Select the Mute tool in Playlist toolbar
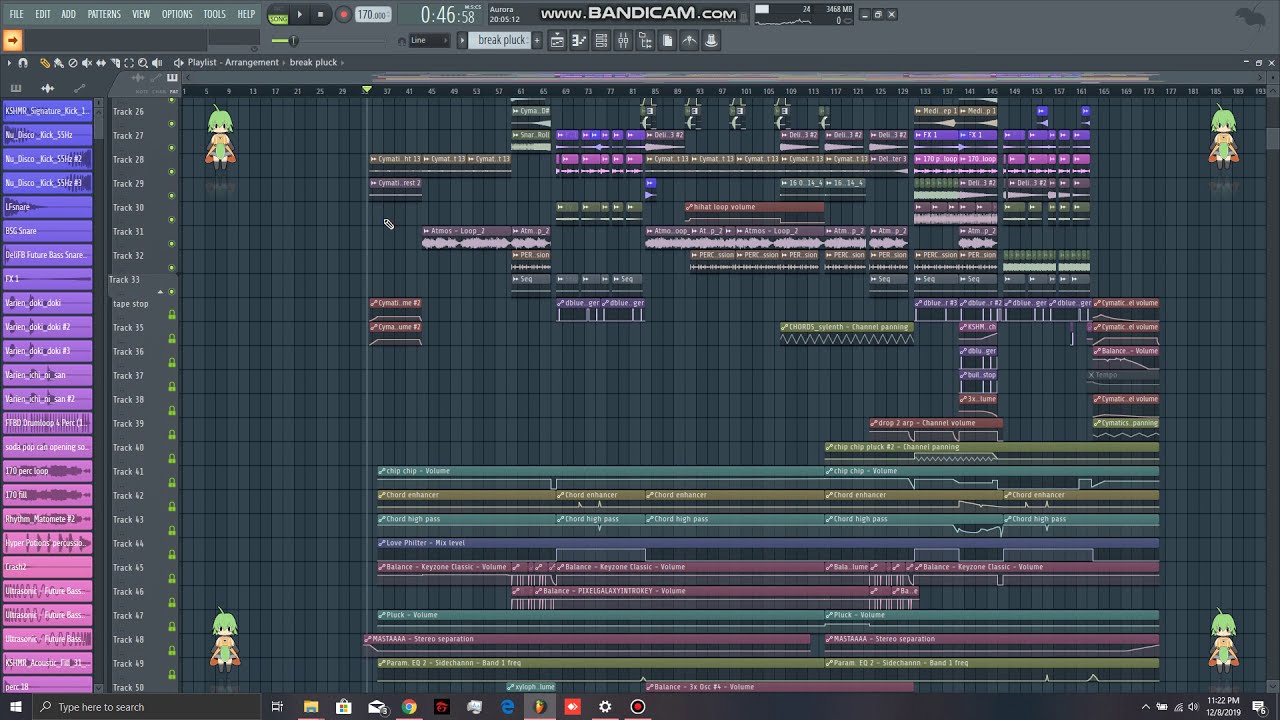 click(86, 62)
